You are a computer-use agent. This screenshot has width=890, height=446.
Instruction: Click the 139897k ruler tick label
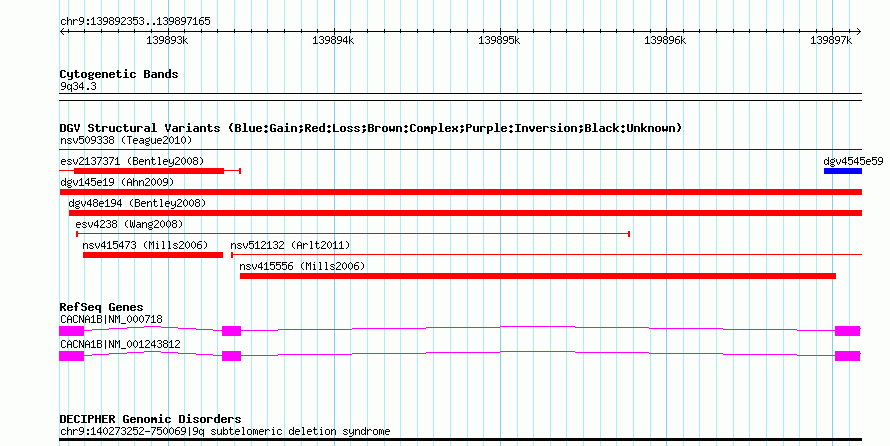pyautogui.click(x=830, y=40)
